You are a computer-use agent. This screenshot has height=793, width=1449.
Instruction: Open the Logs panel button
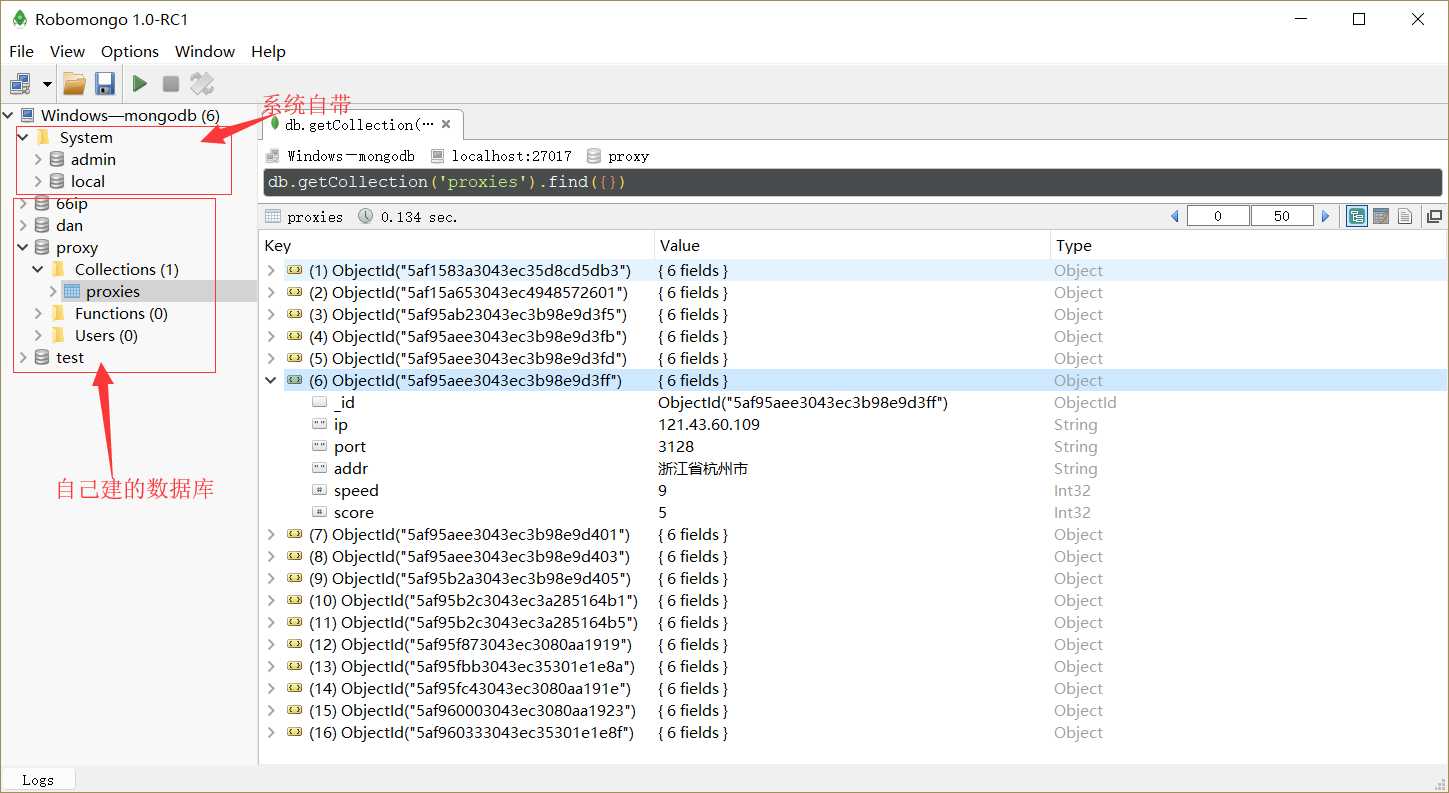pyautogui.click(x=38, y=780)
